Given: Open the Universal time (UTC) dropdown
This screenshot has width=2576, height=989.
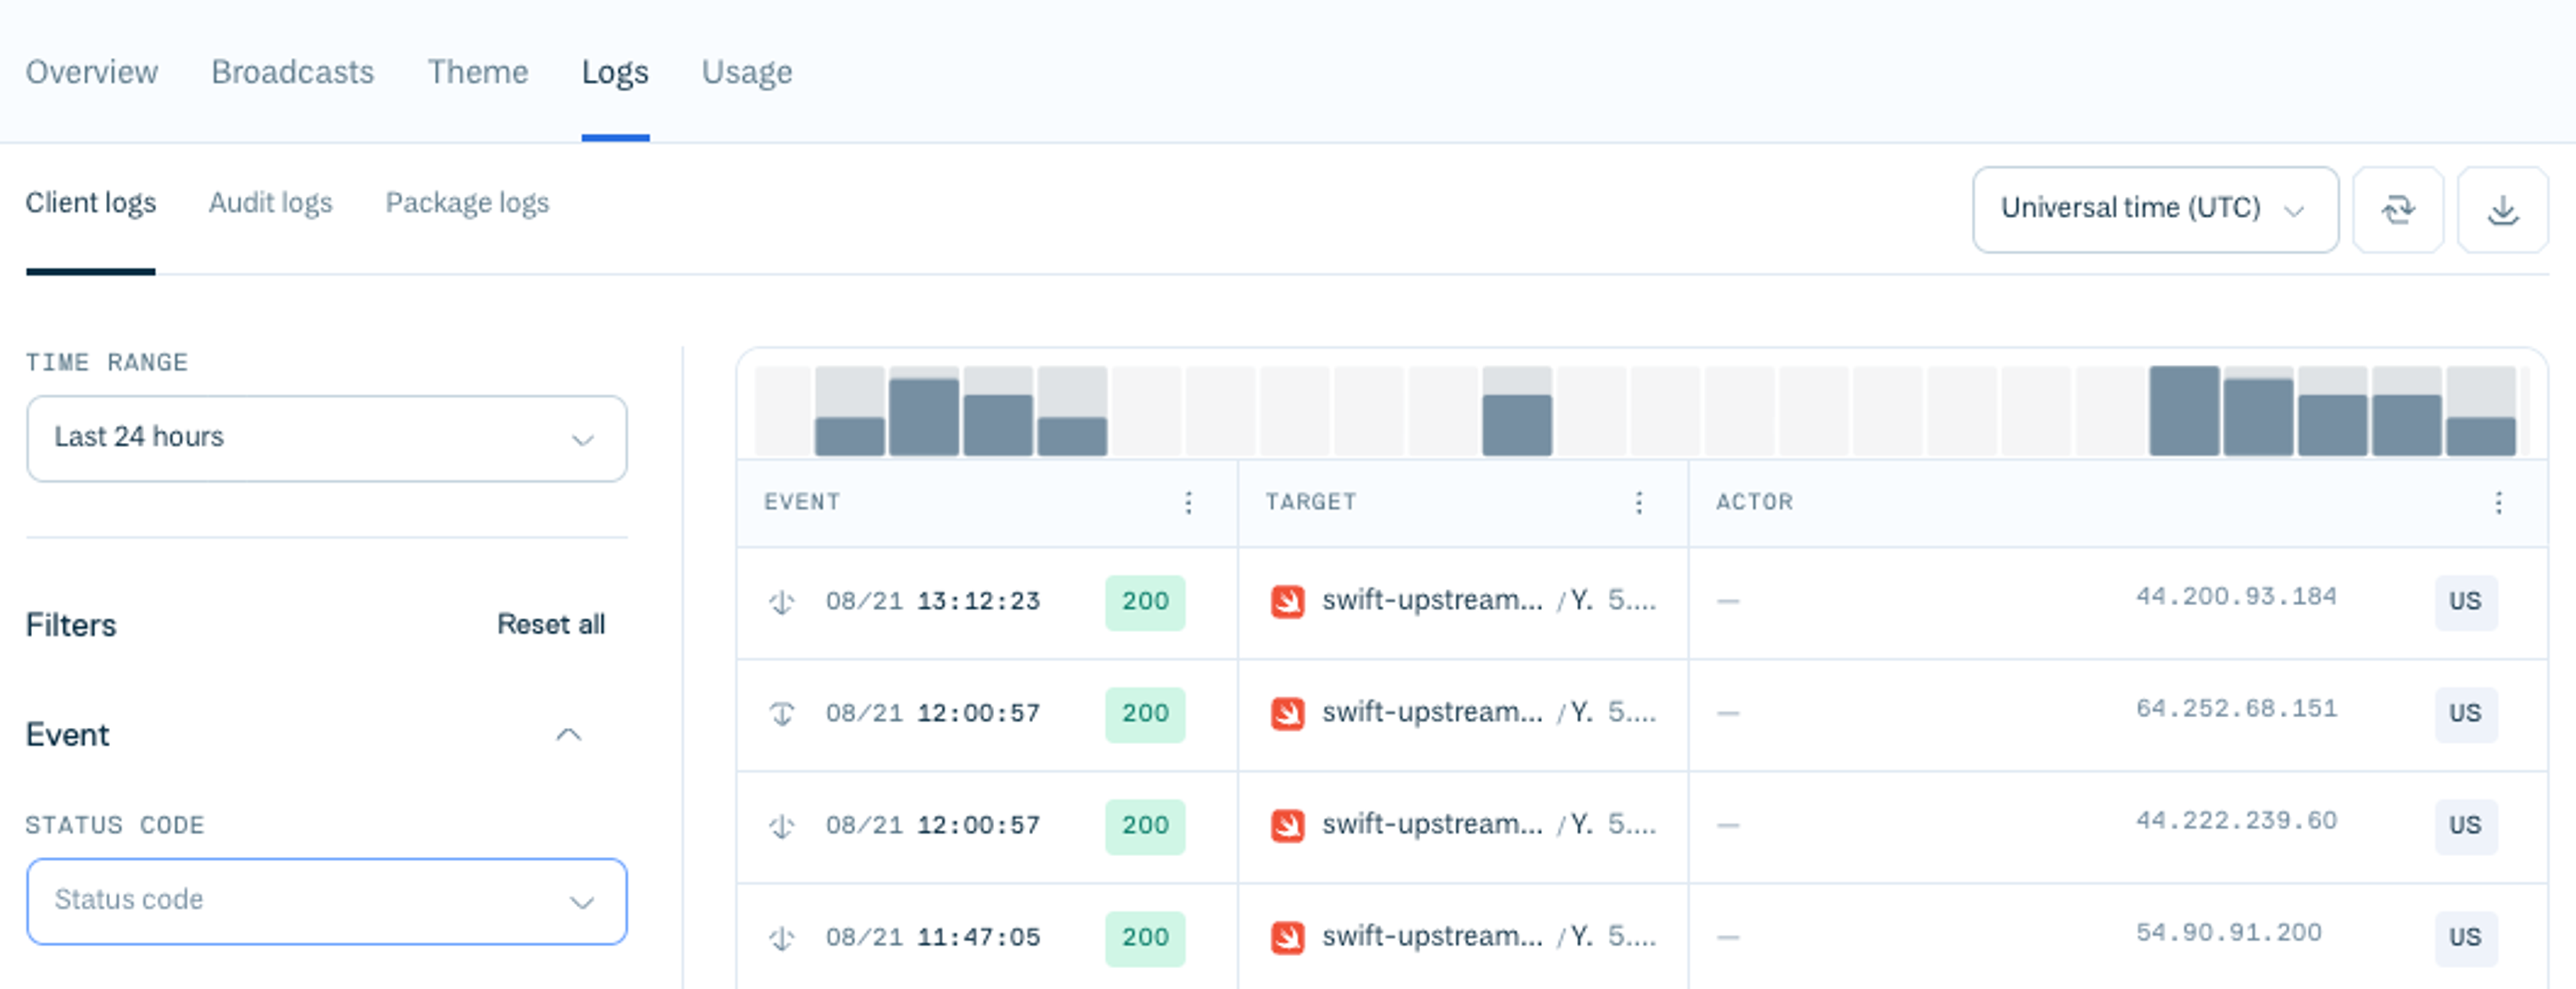Looking at the screenshot, I should (2155, 209).
